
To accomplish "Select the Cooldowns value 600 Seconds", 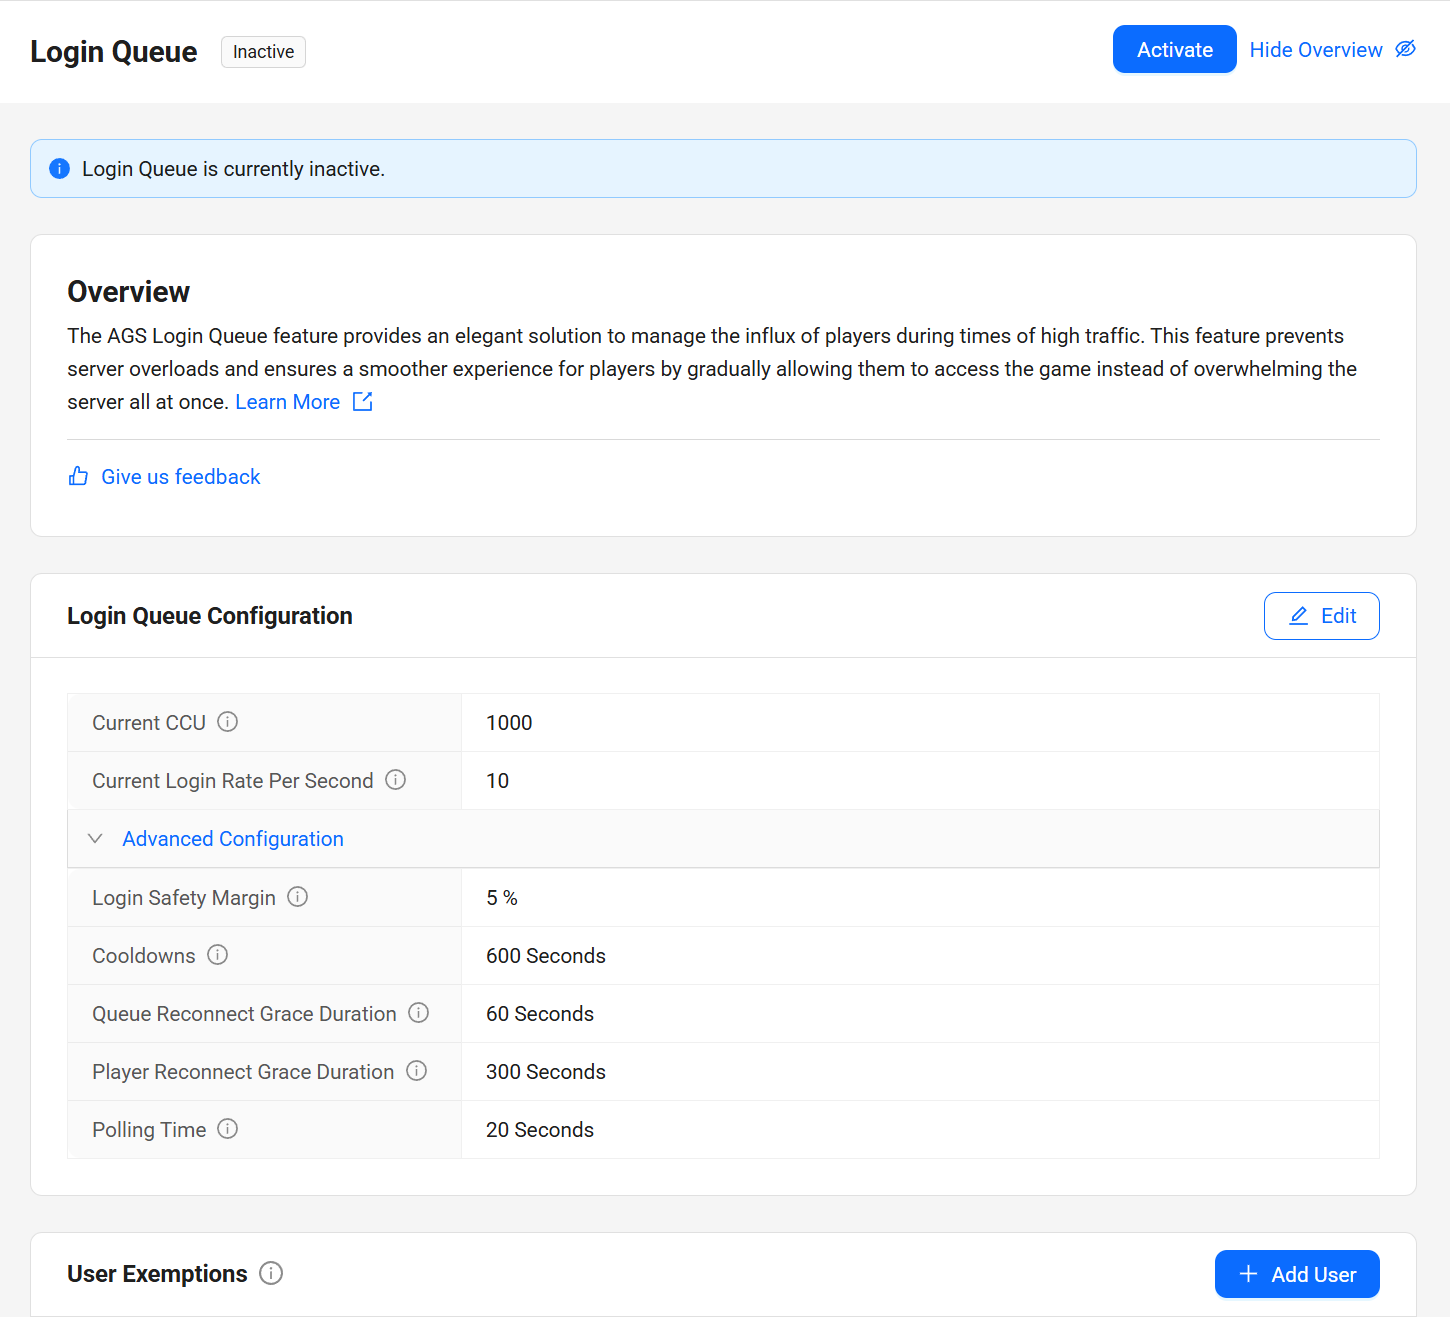I will tap(546, 956).
